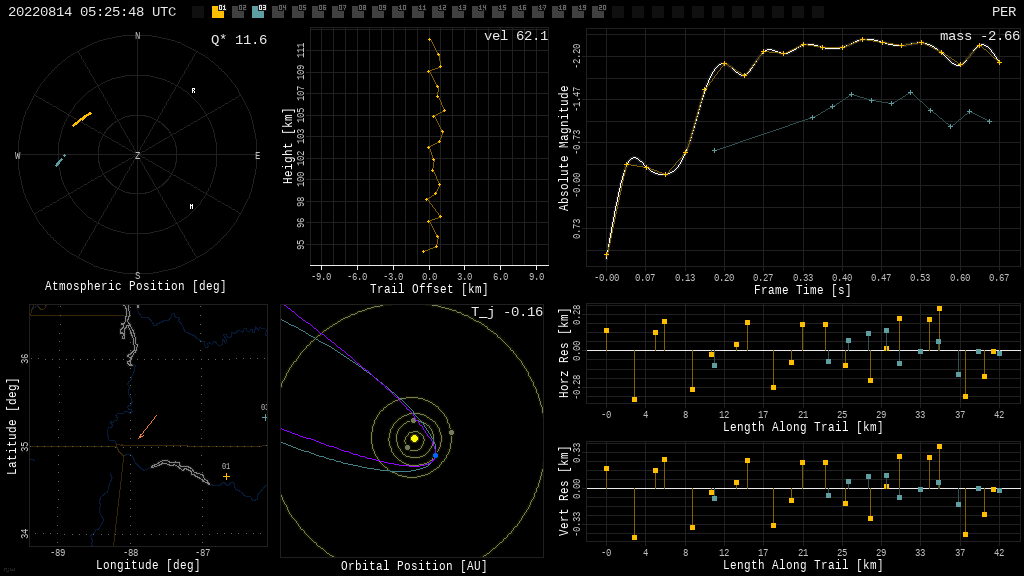
Task: Click the gray station 08 indicator square
Action: point(358,12)
